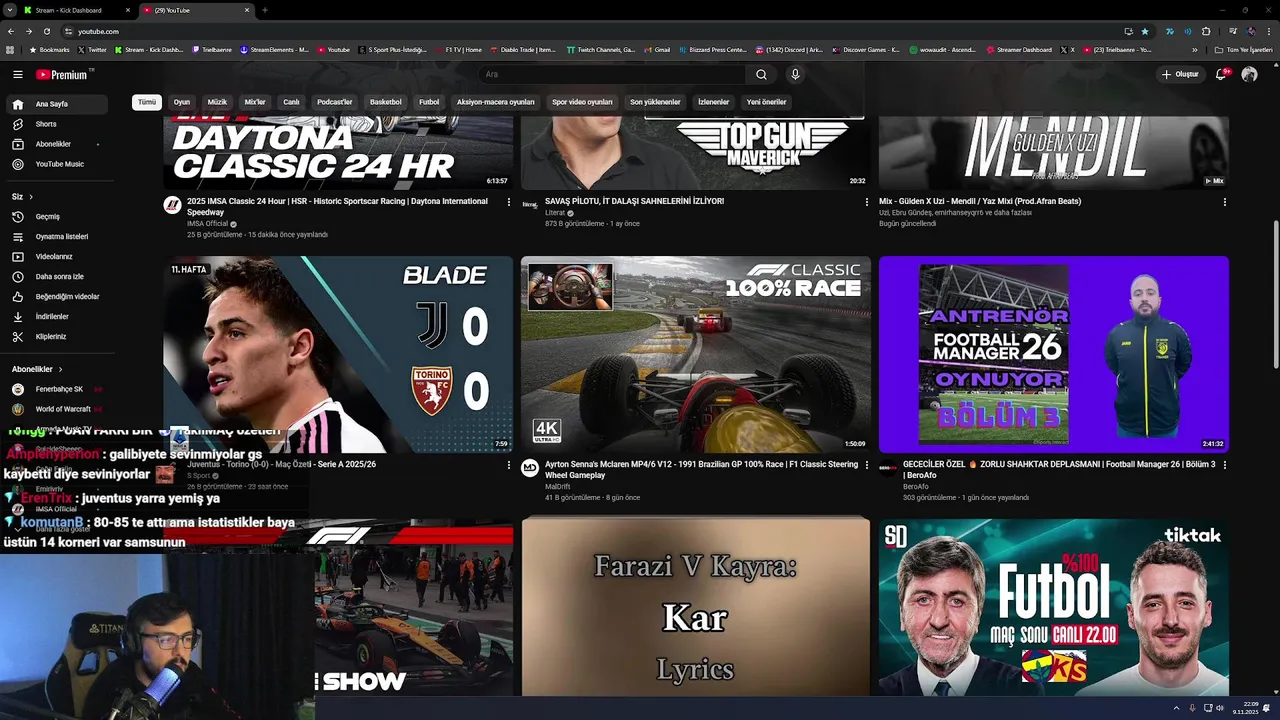Open Farazi V Kayra Kar Lyrics thumbnail
Screen dimensions: 1280x720
(x=696, y=606)
